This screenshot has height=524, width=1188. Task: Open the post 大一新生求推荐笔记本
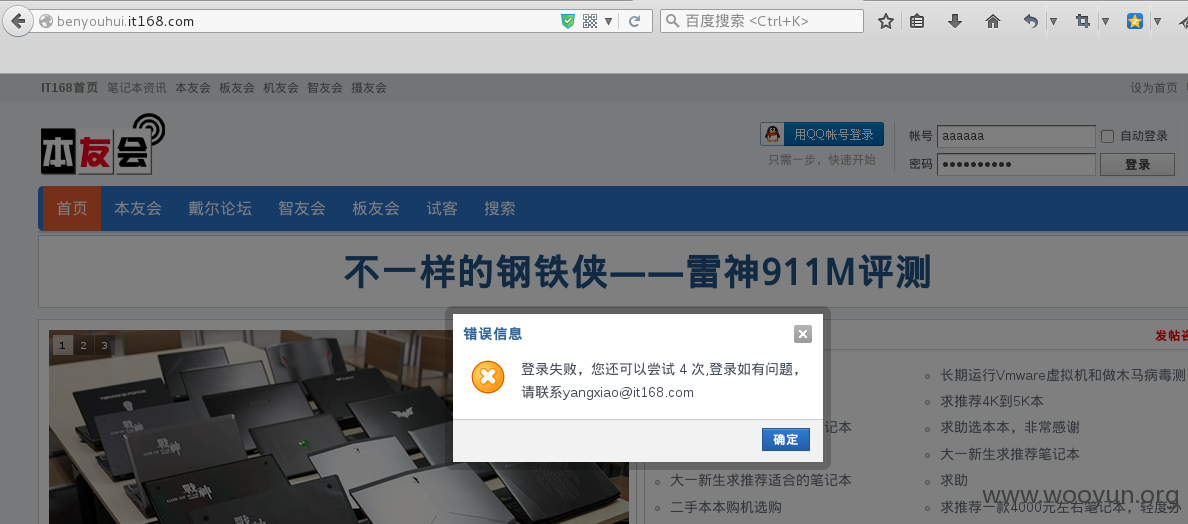1009,454
